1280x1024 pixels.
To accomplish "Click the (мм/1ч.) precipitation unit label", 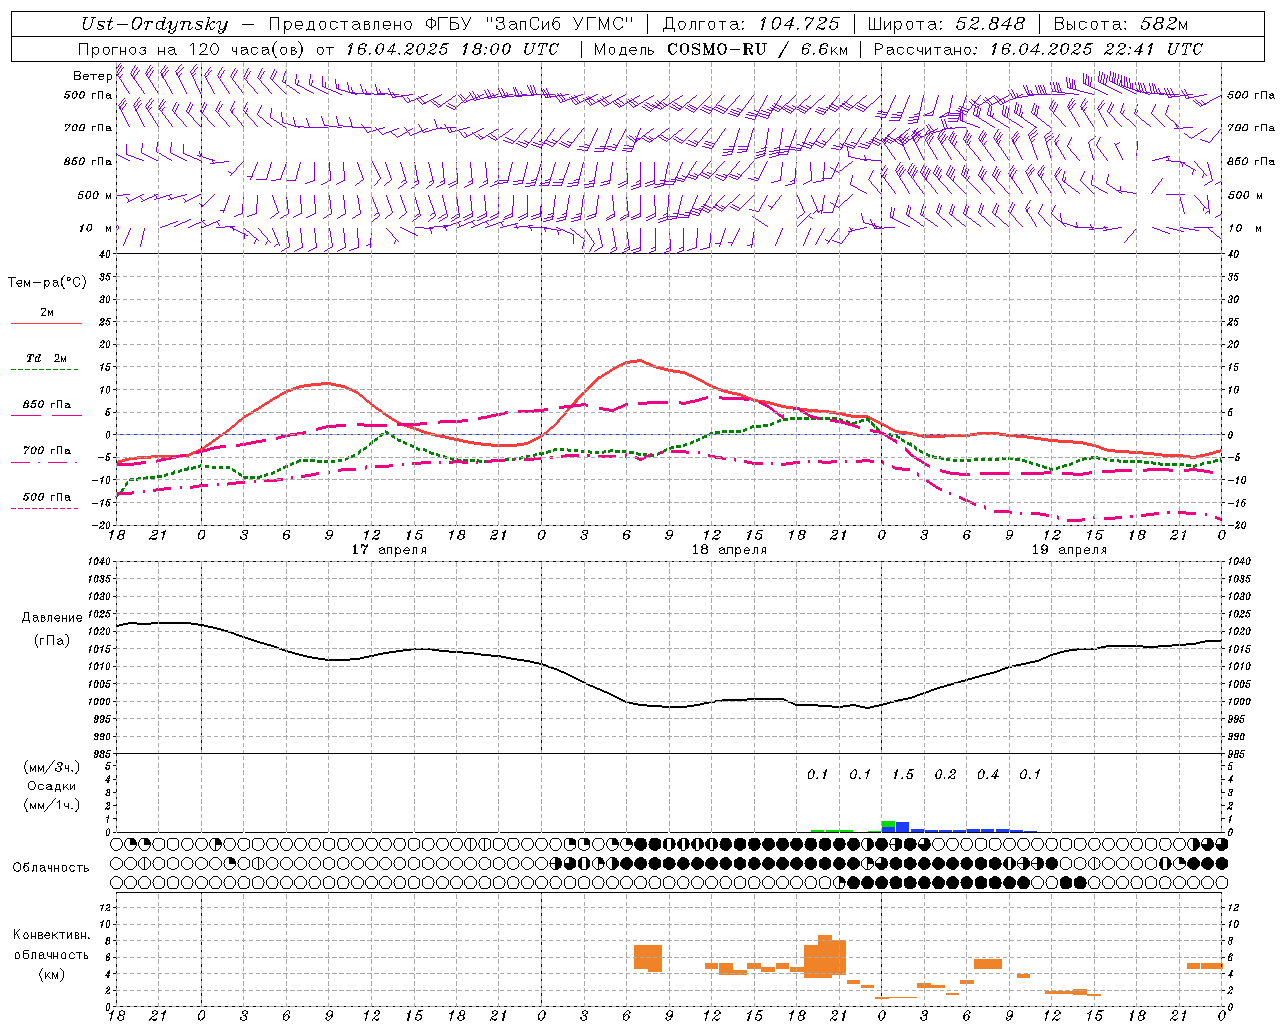I will [52, 805].
